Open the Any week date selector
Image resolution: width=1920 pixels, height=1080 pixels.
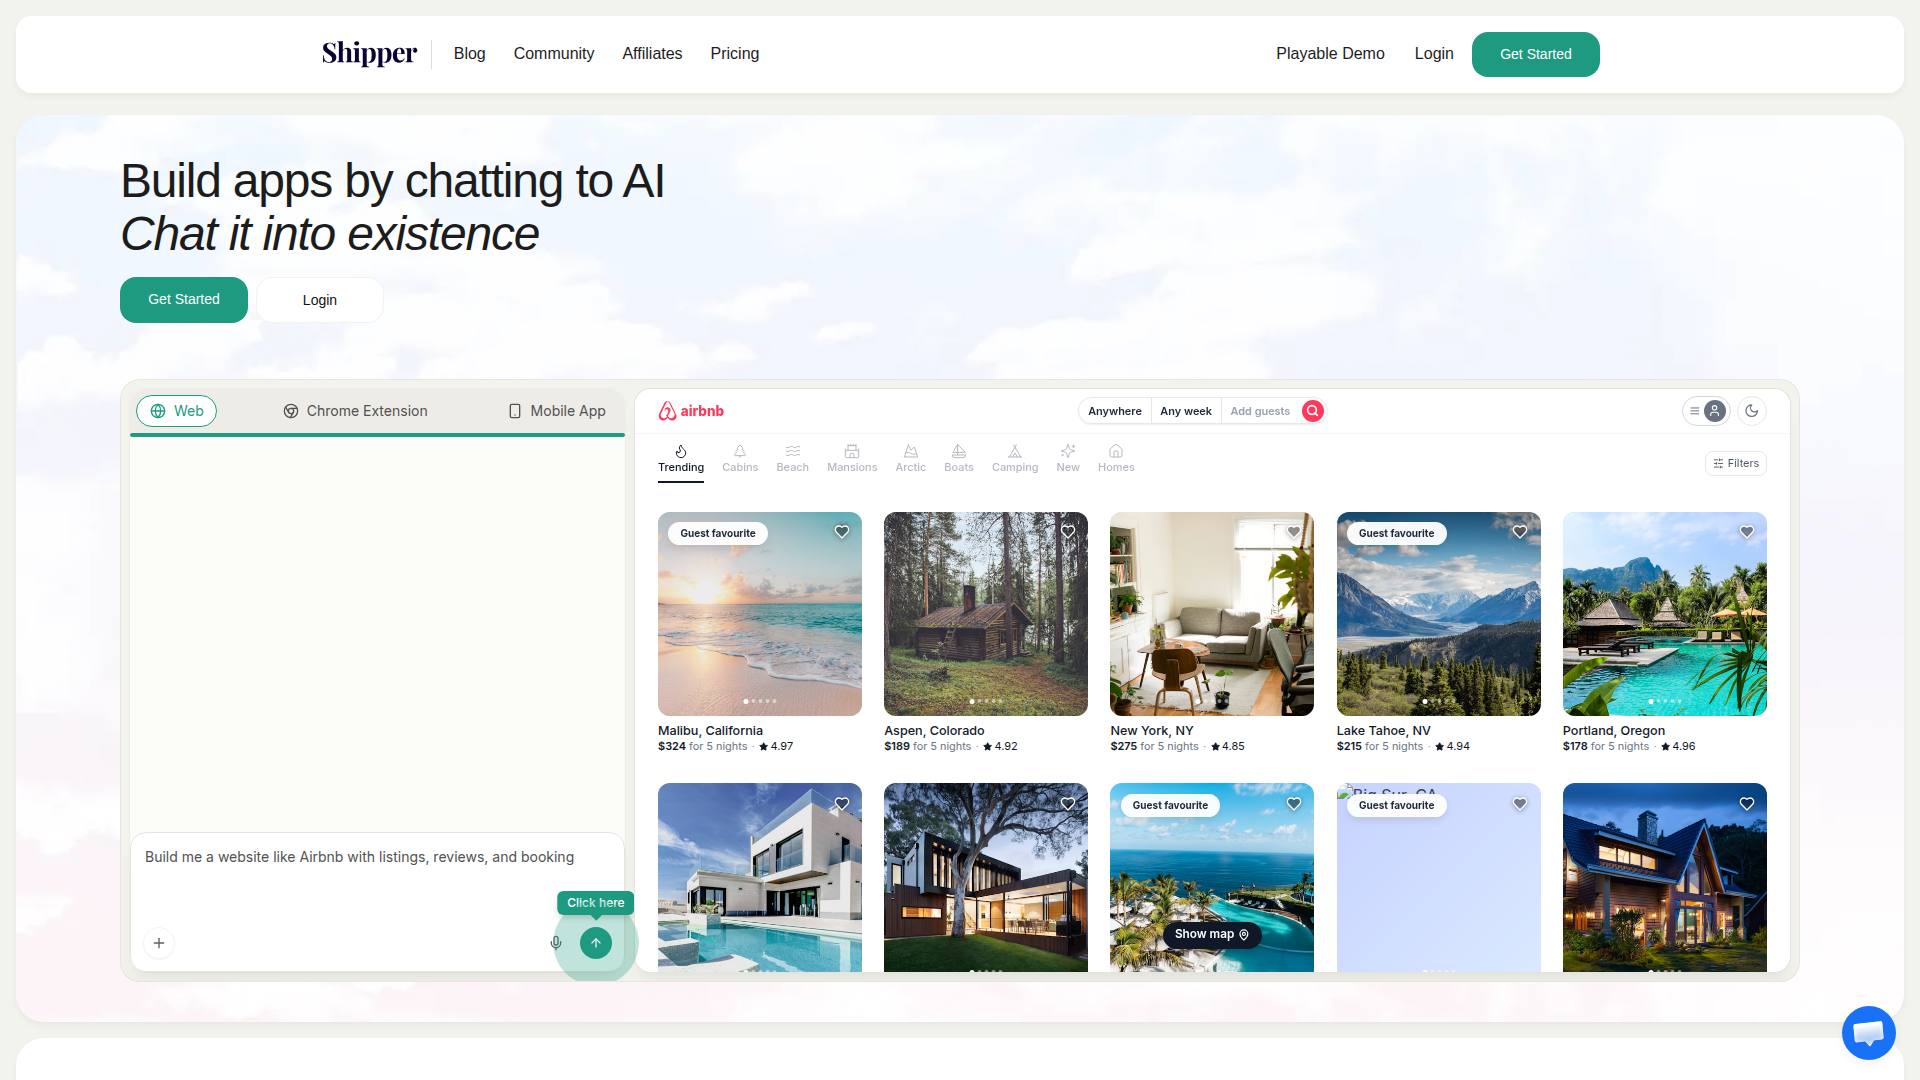(x=1185, y=411)
